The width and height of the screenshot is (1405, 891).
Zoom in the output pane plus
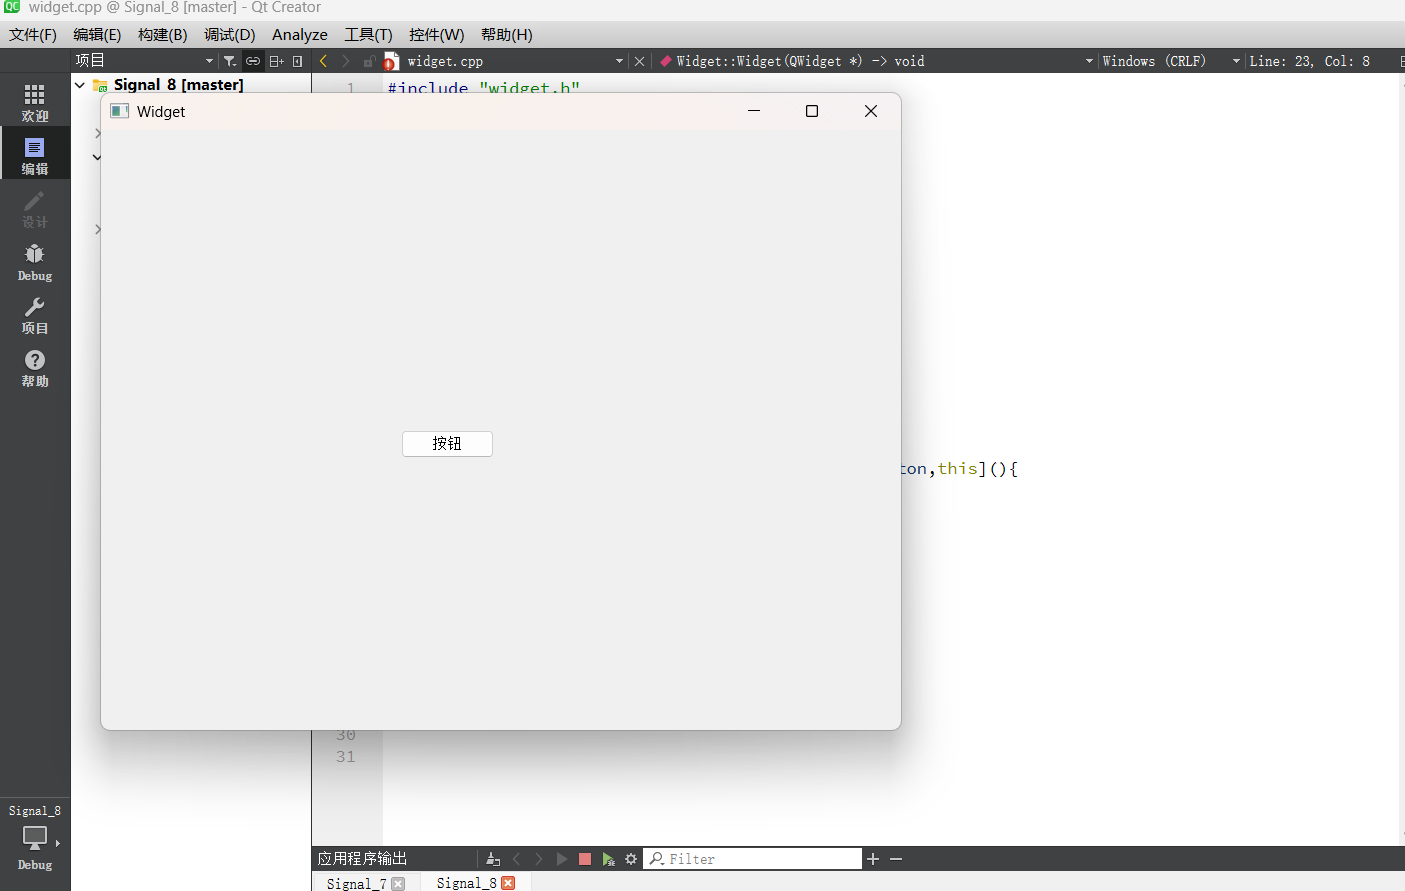pos(873,859)
